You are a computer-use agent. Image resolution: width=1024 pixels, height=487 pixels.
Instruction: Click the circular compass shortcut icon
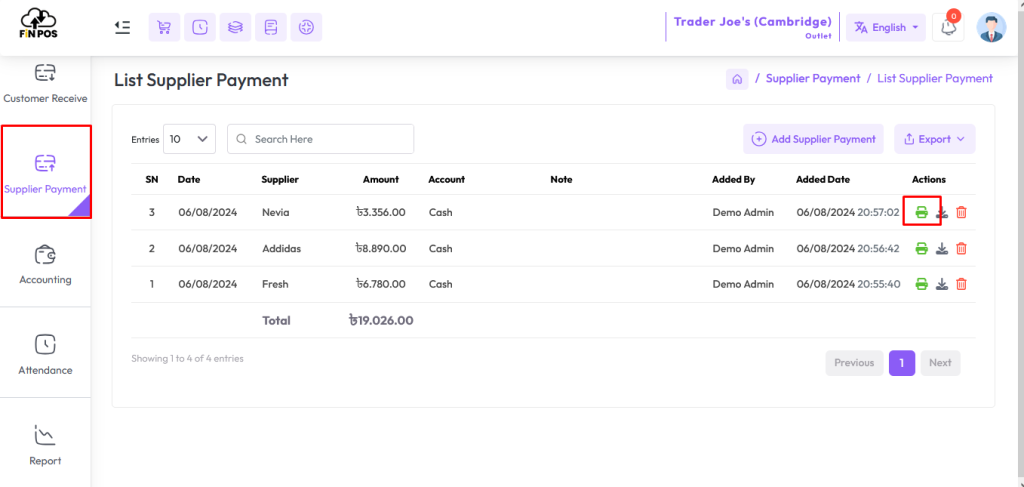click(306, 27)
